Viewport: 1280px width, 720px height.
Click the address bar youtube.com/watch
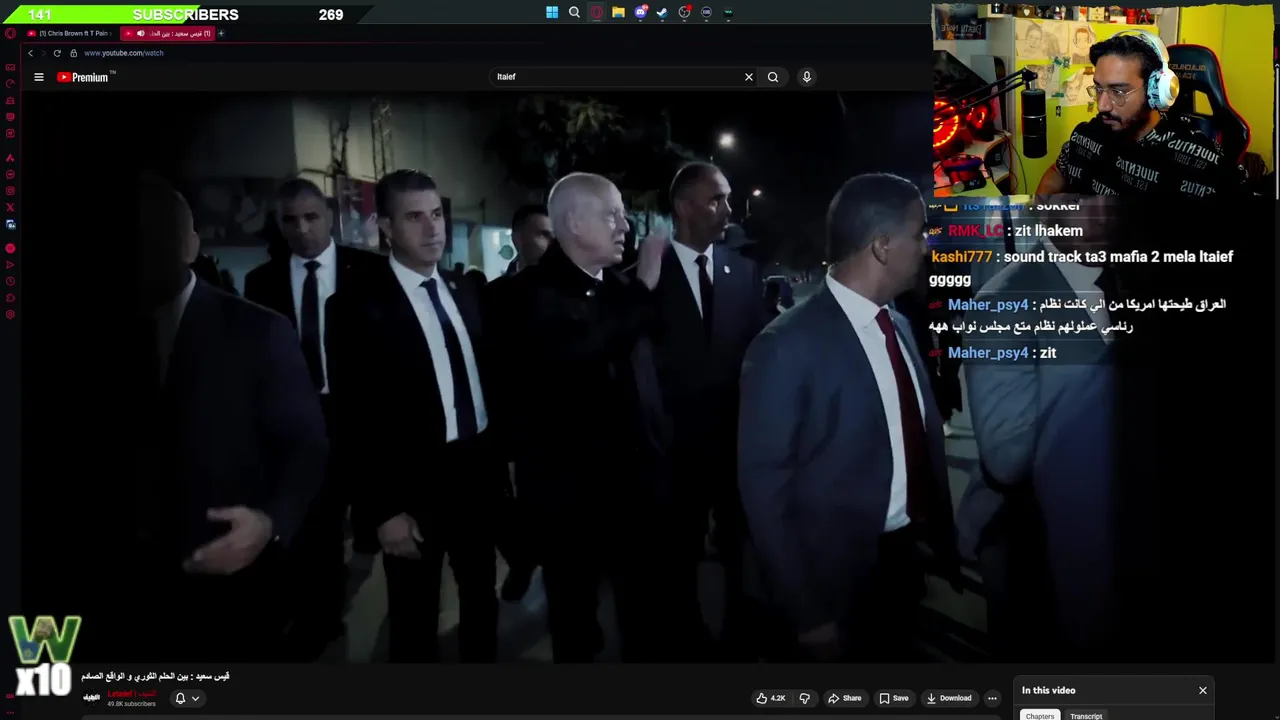click(124, 53)
